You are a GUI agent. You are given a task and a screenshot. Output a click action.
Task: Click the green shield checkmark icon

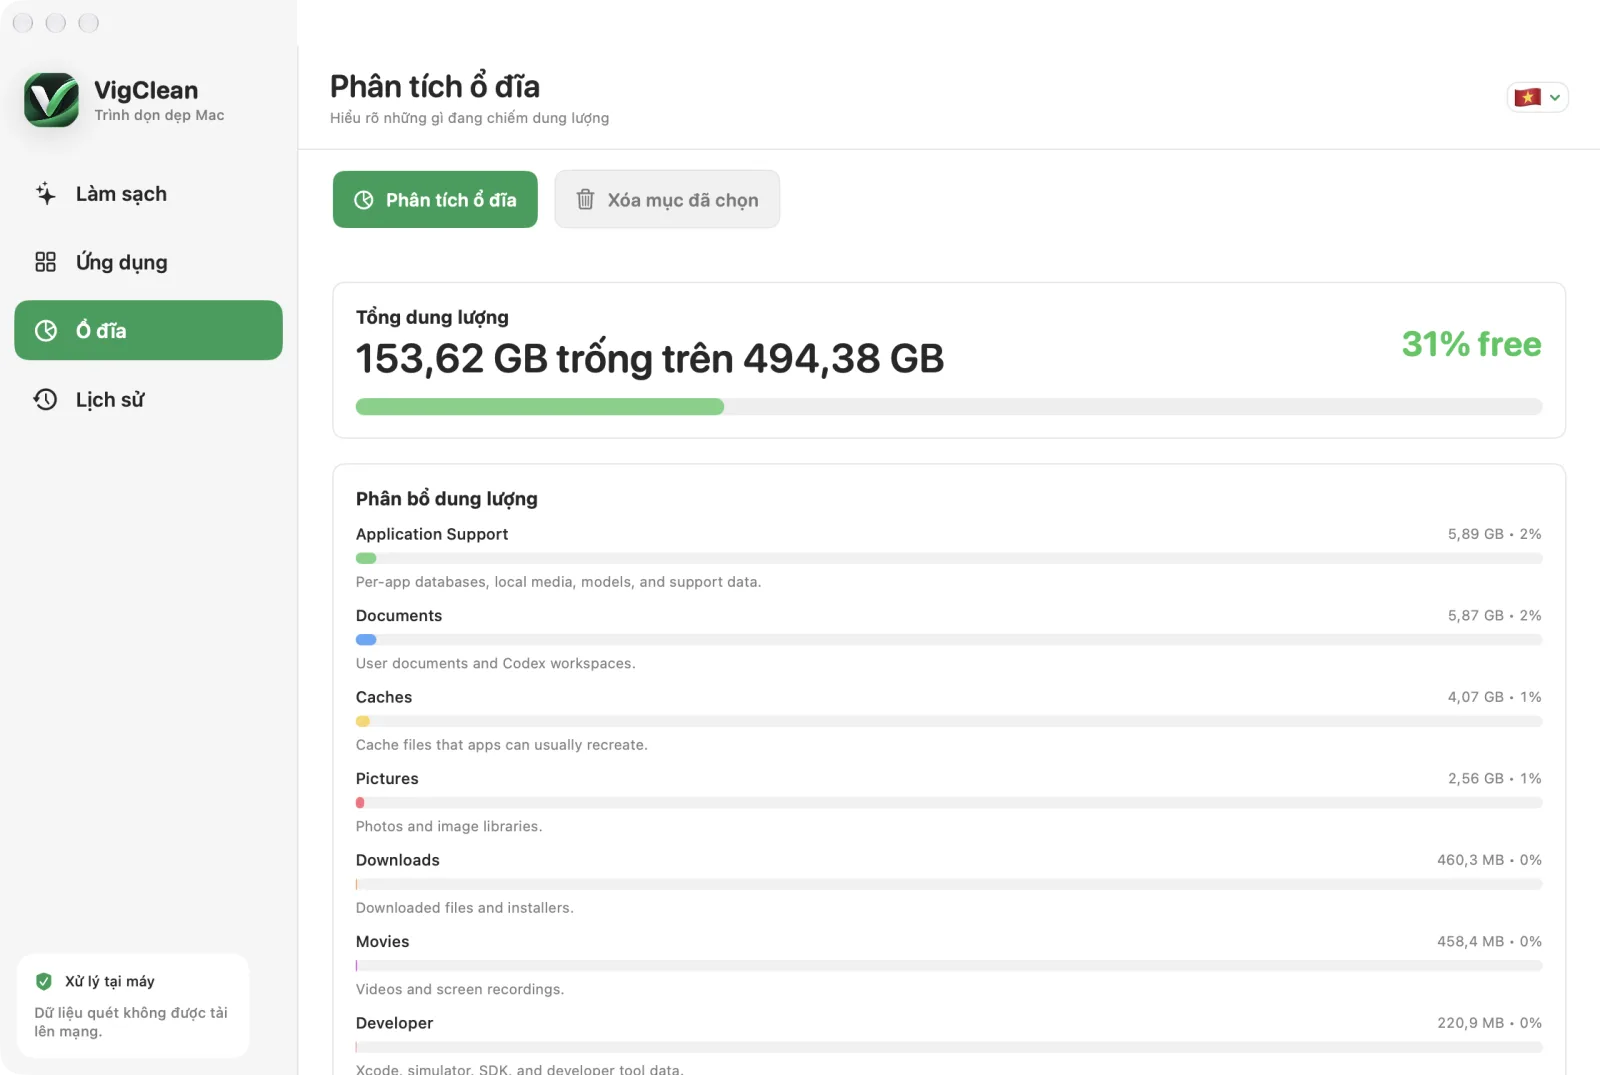(44, 981)
